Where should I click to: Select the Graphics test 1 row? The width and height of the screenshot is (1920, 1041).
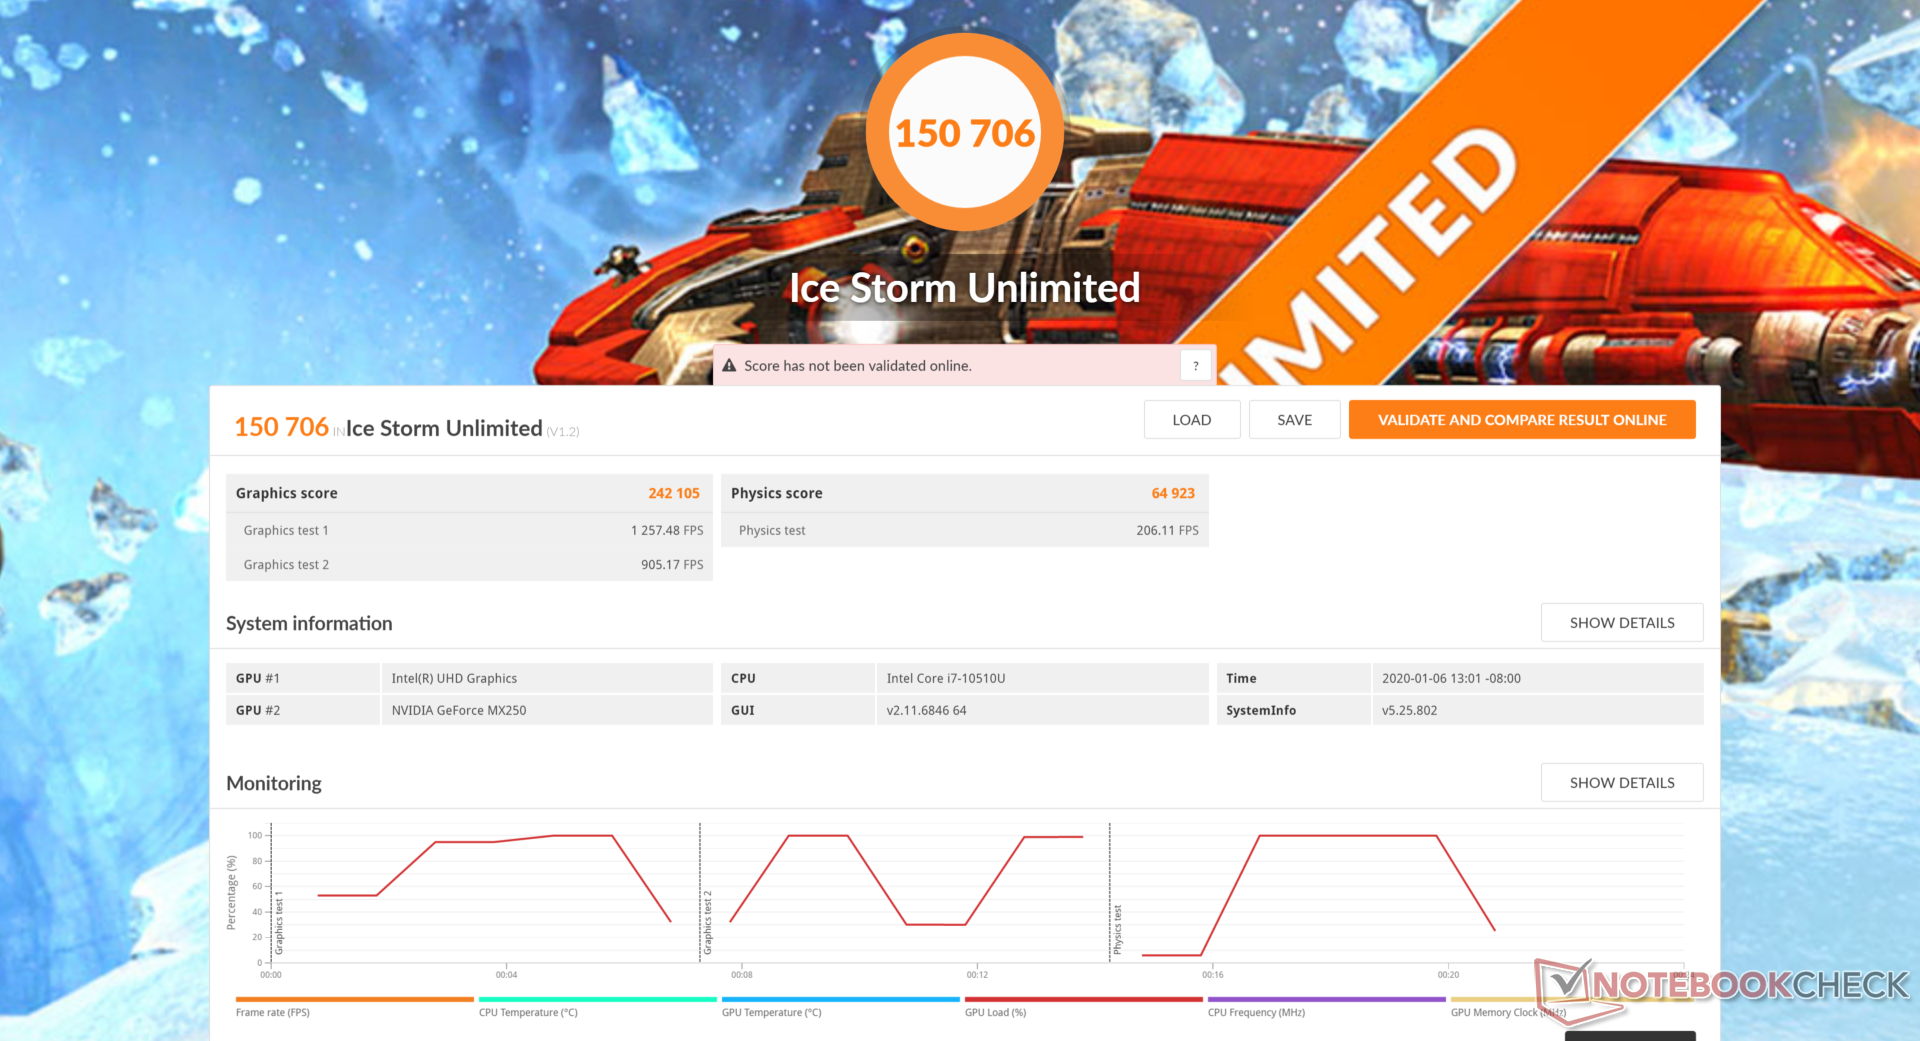[469, 531]
